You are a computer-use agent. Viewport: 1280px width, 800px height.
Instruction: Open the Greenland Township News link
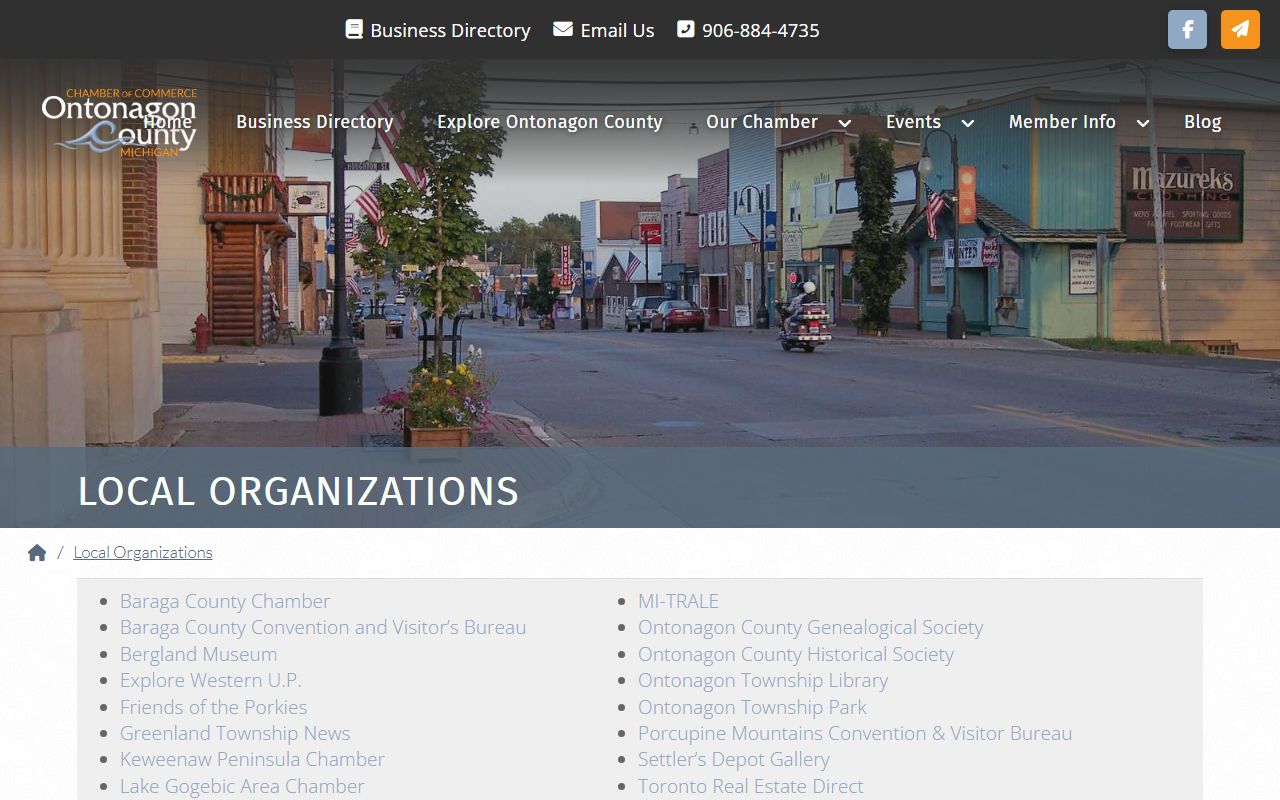pos(235,733)
